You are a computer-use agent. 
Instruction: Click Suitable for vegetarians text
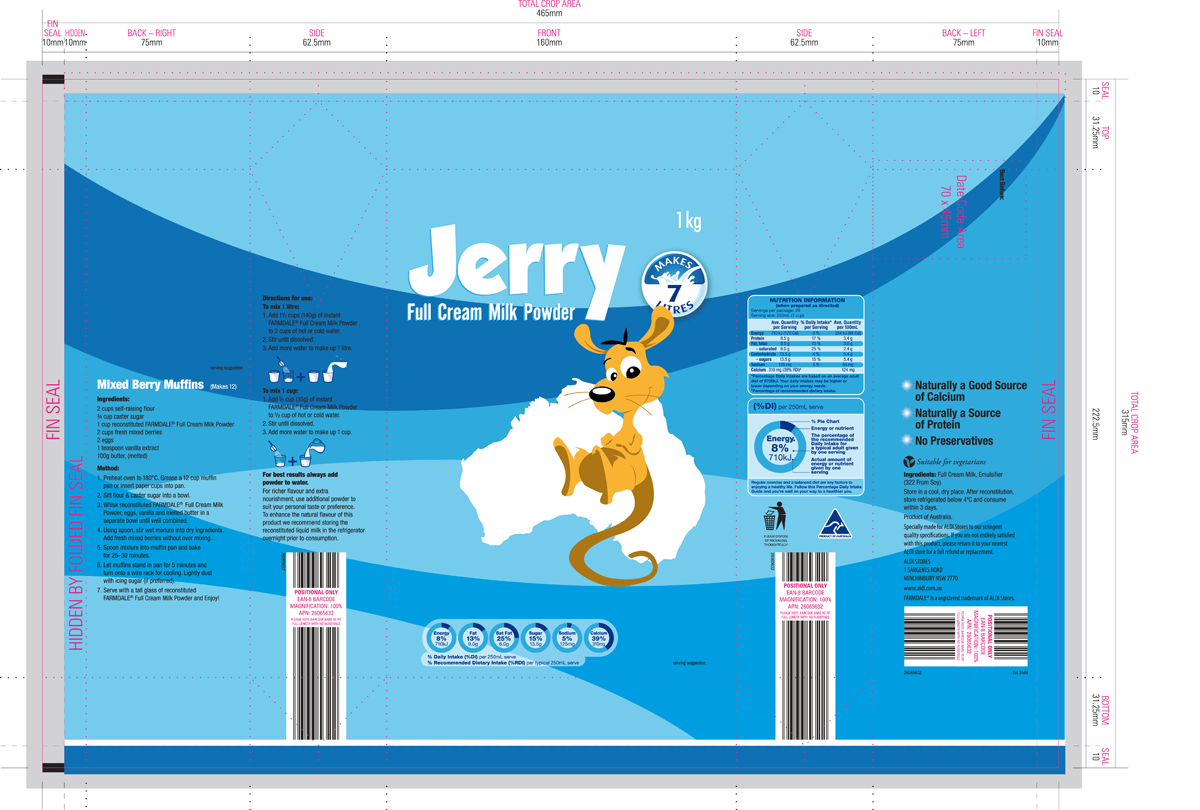click(x=952, y=462)
